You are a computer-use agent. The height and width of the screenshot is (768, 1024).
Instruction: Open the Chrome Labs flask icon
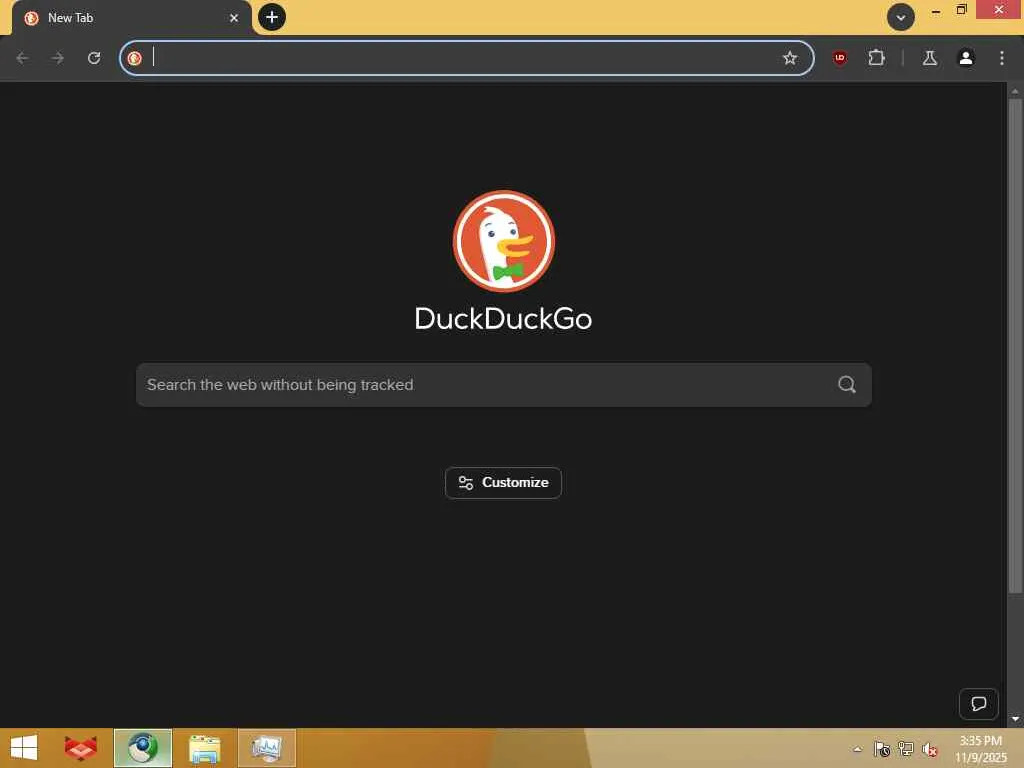[929, 58]
